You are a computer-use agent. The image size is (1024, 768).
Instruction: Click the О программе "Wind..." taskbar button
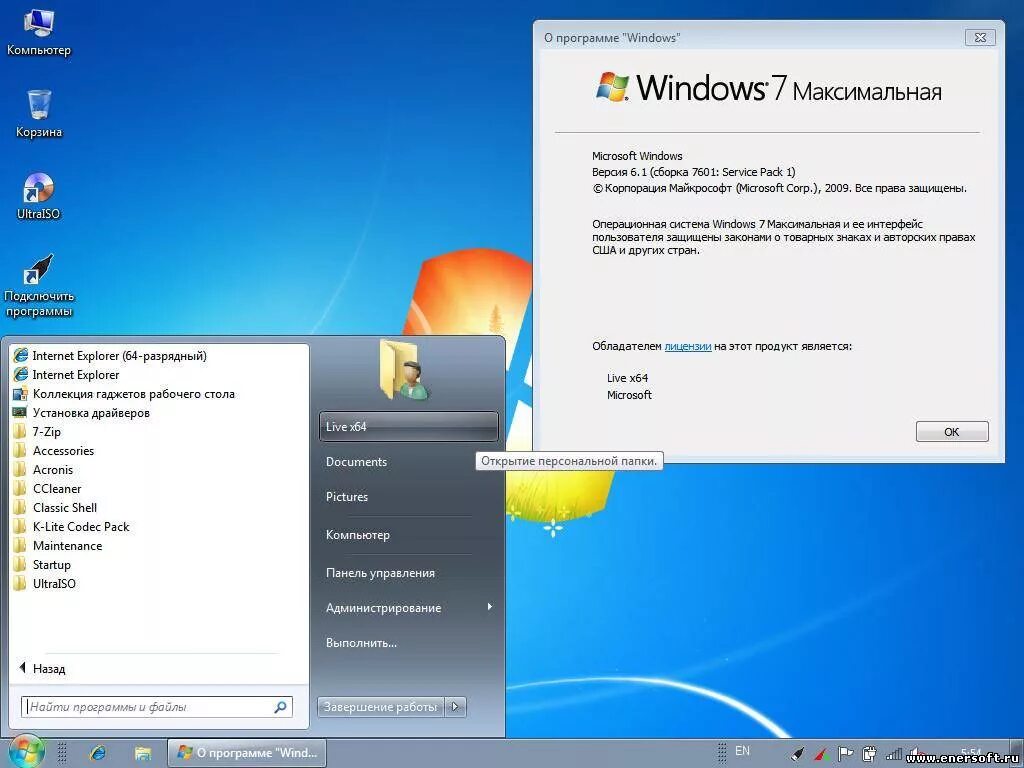click(246, 753)
